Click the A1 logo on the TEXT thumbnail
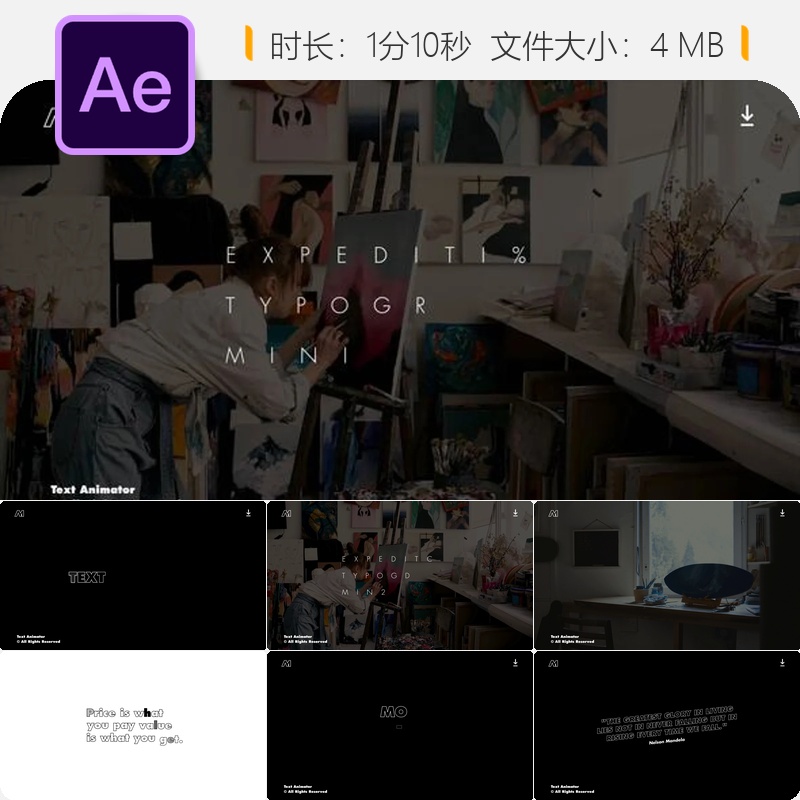This screenshot has width=800, height=800. point(17,513)
